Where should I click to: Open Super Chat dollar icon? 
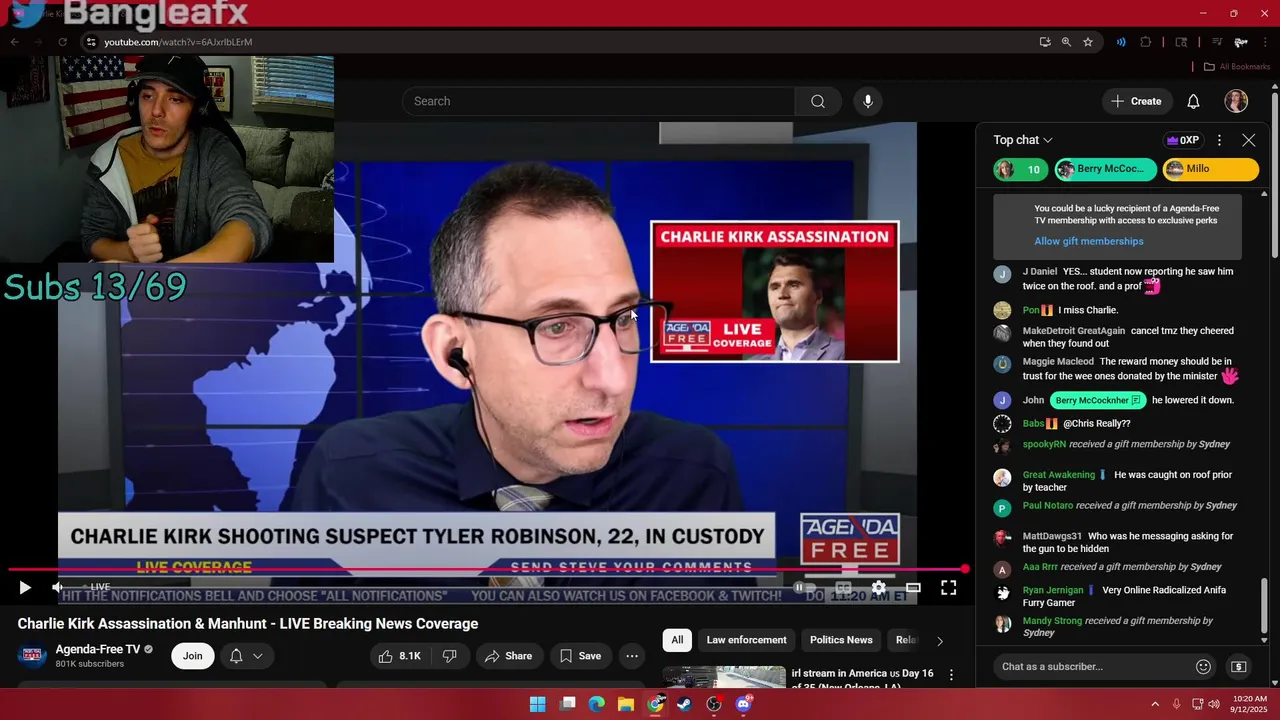click(x=1238, y=667)
